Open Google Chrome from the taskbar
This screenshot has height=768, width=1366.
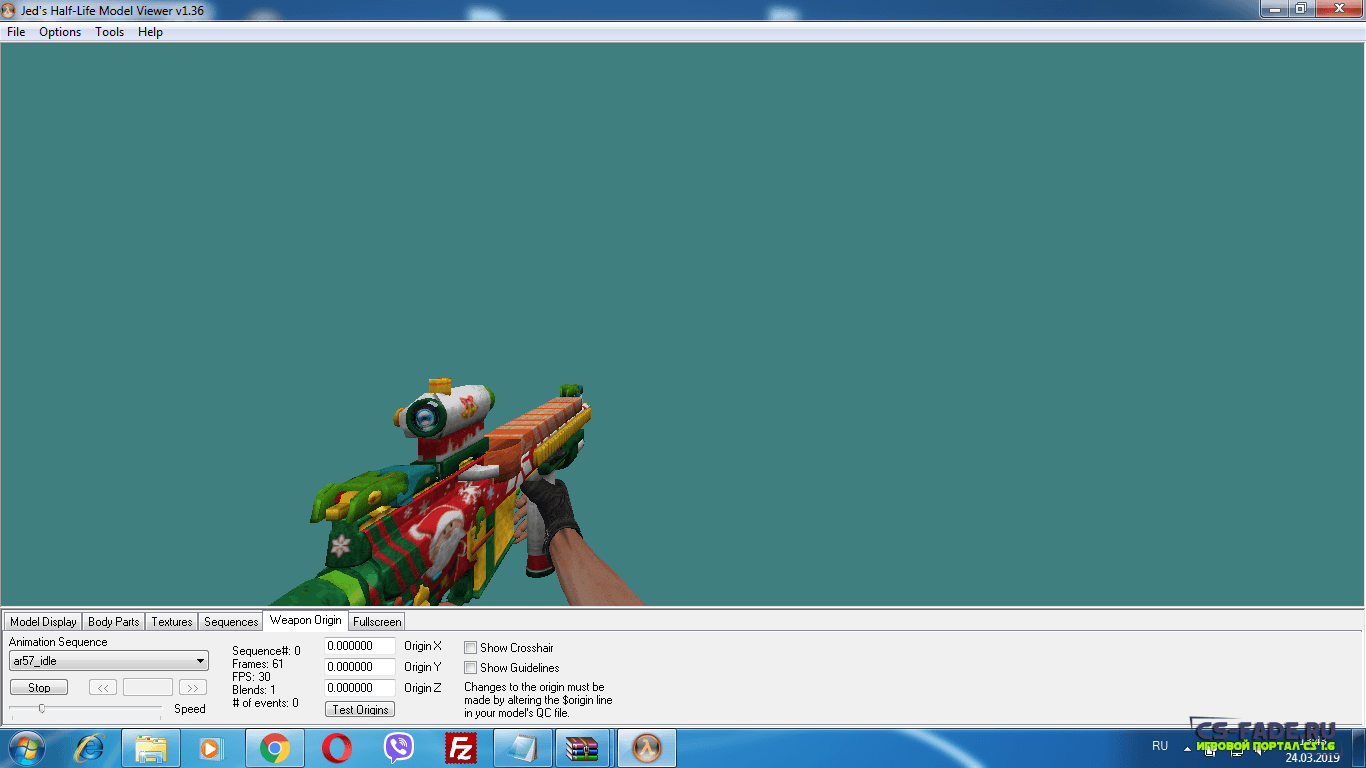click(x=275, y=748)
